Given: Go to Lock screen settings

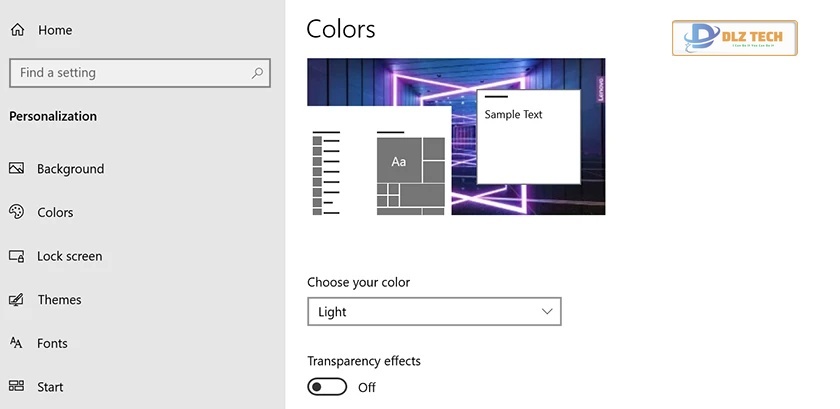Looking at the screenshot, I should click(x=69, y=256).
